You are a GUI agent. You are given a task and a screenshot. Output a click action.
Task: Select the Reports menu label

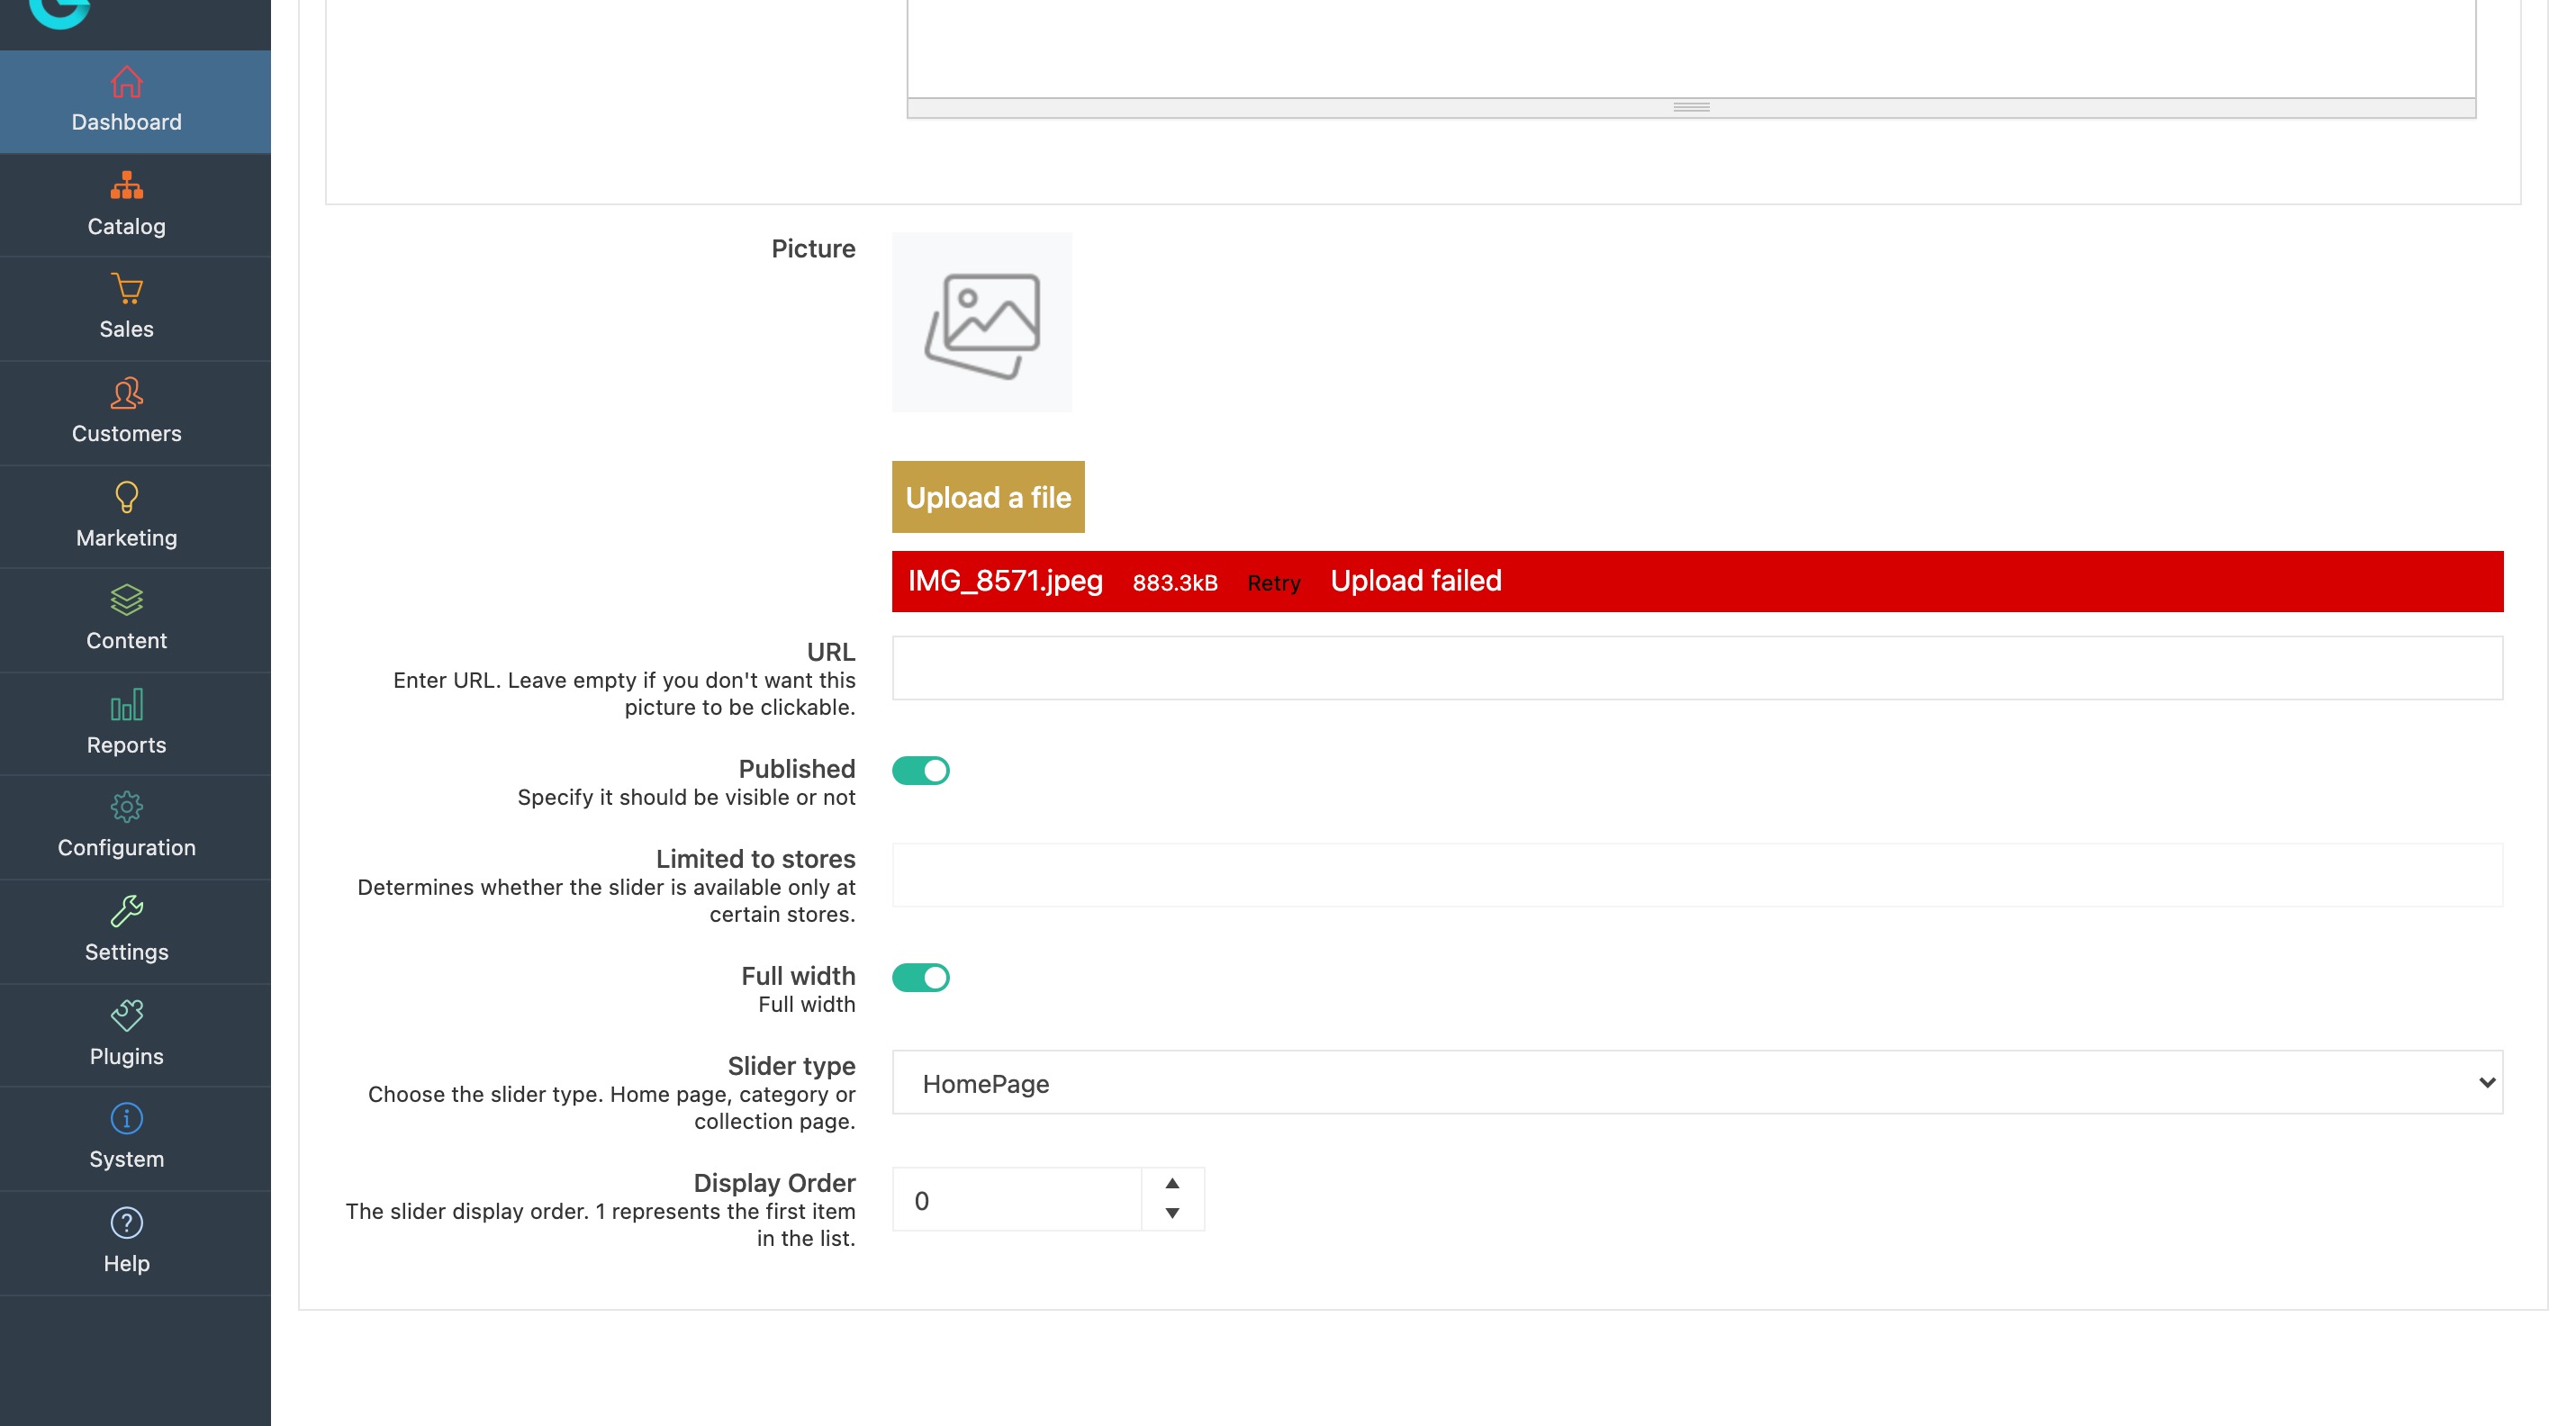[x=126, y=745]
